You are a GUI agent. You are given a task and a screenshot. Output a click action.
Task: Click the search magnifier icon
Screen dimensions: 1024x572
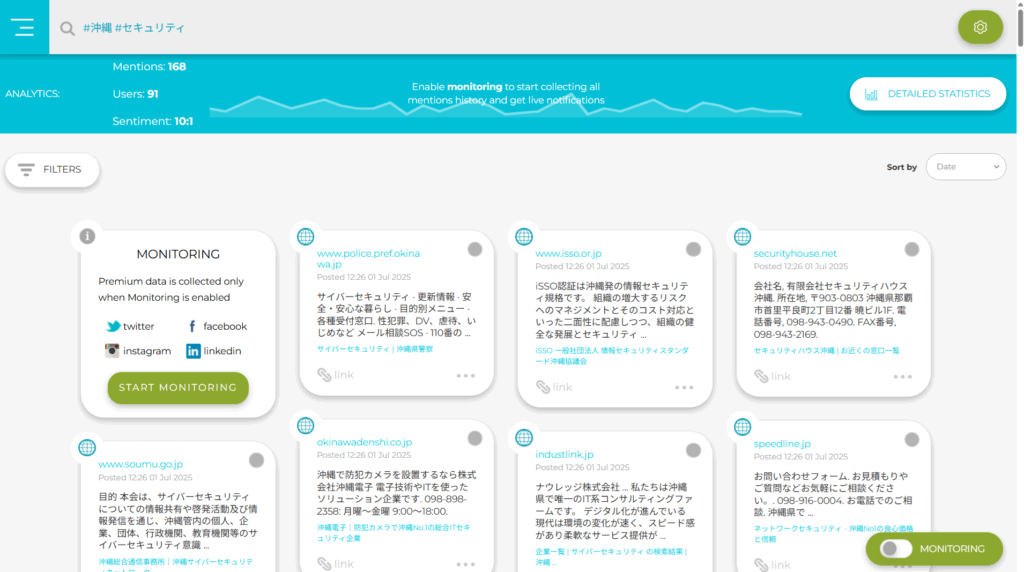67,28
